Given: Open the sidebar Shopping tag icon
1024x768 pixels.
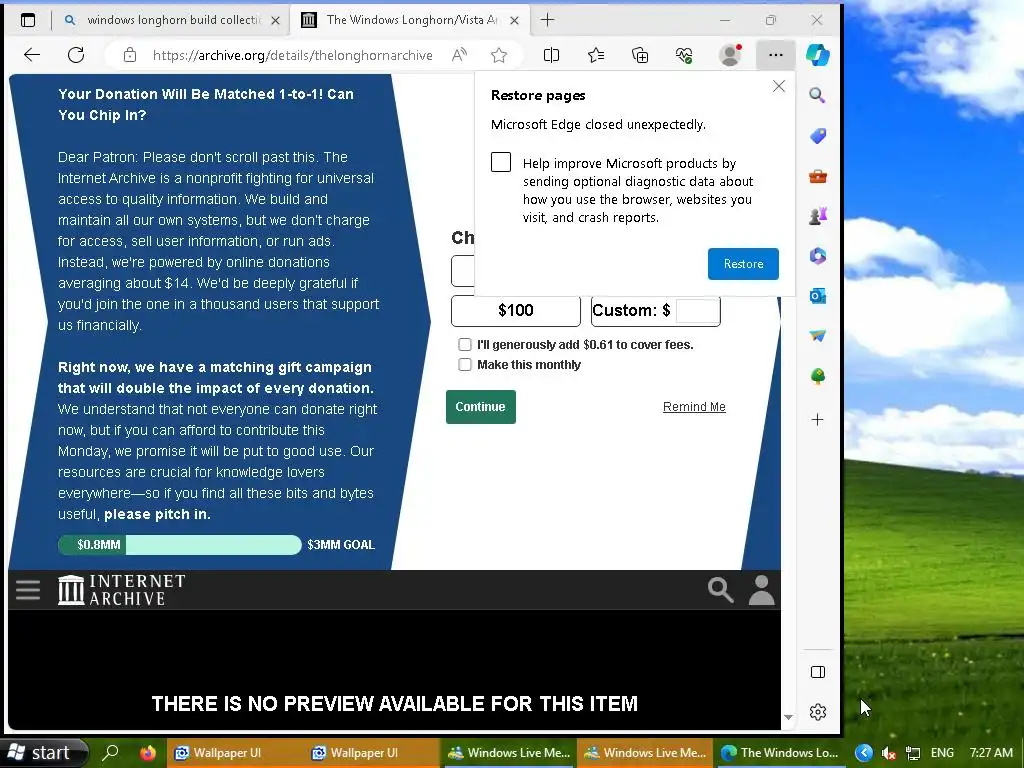Looking at the screenshot, I should [x=818, y=136].
